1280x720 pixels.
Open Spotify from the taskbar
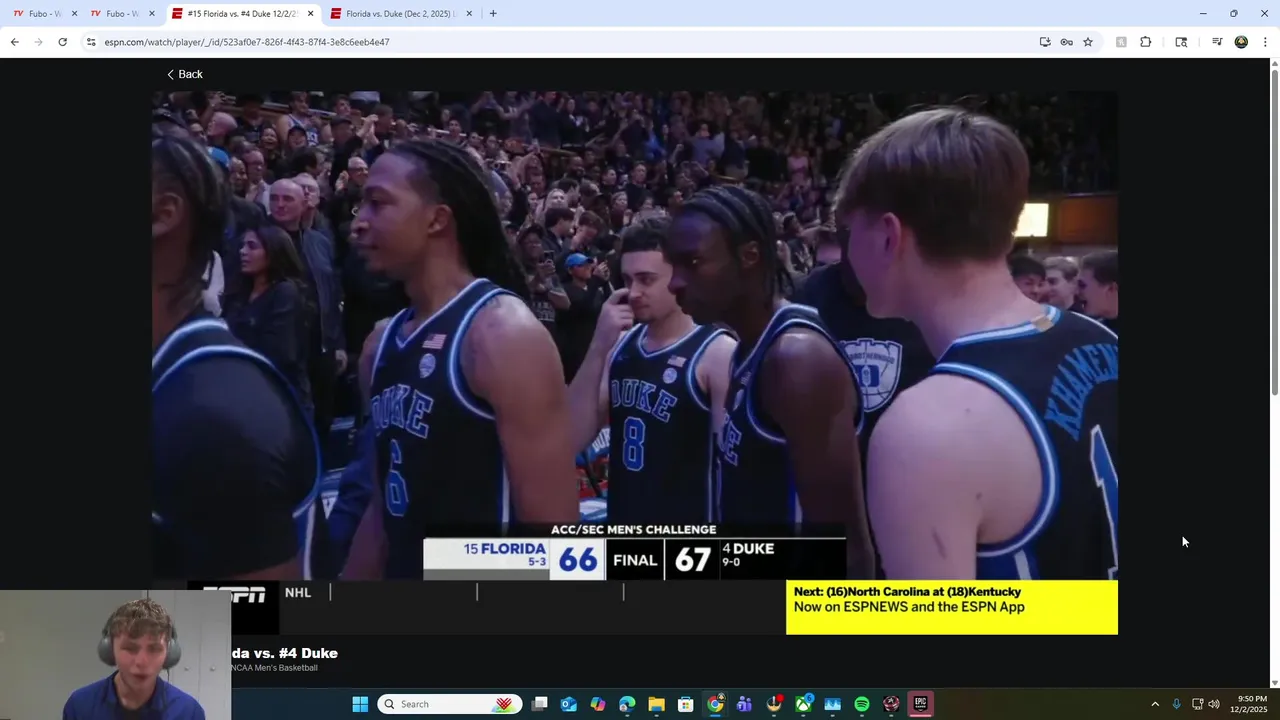[x=862, y=704]
